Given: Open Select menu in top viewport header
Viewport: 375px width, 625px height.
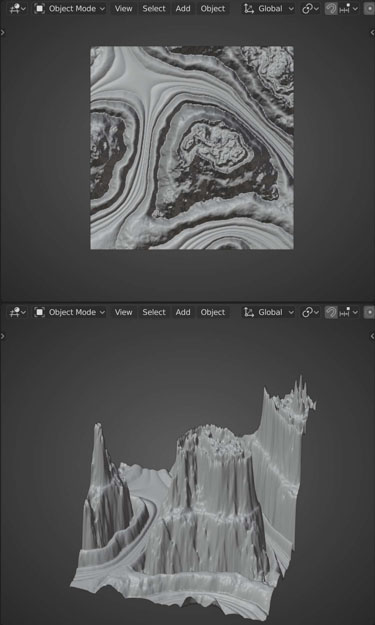Looking at the screenshot, I should (x=154, y=8).
